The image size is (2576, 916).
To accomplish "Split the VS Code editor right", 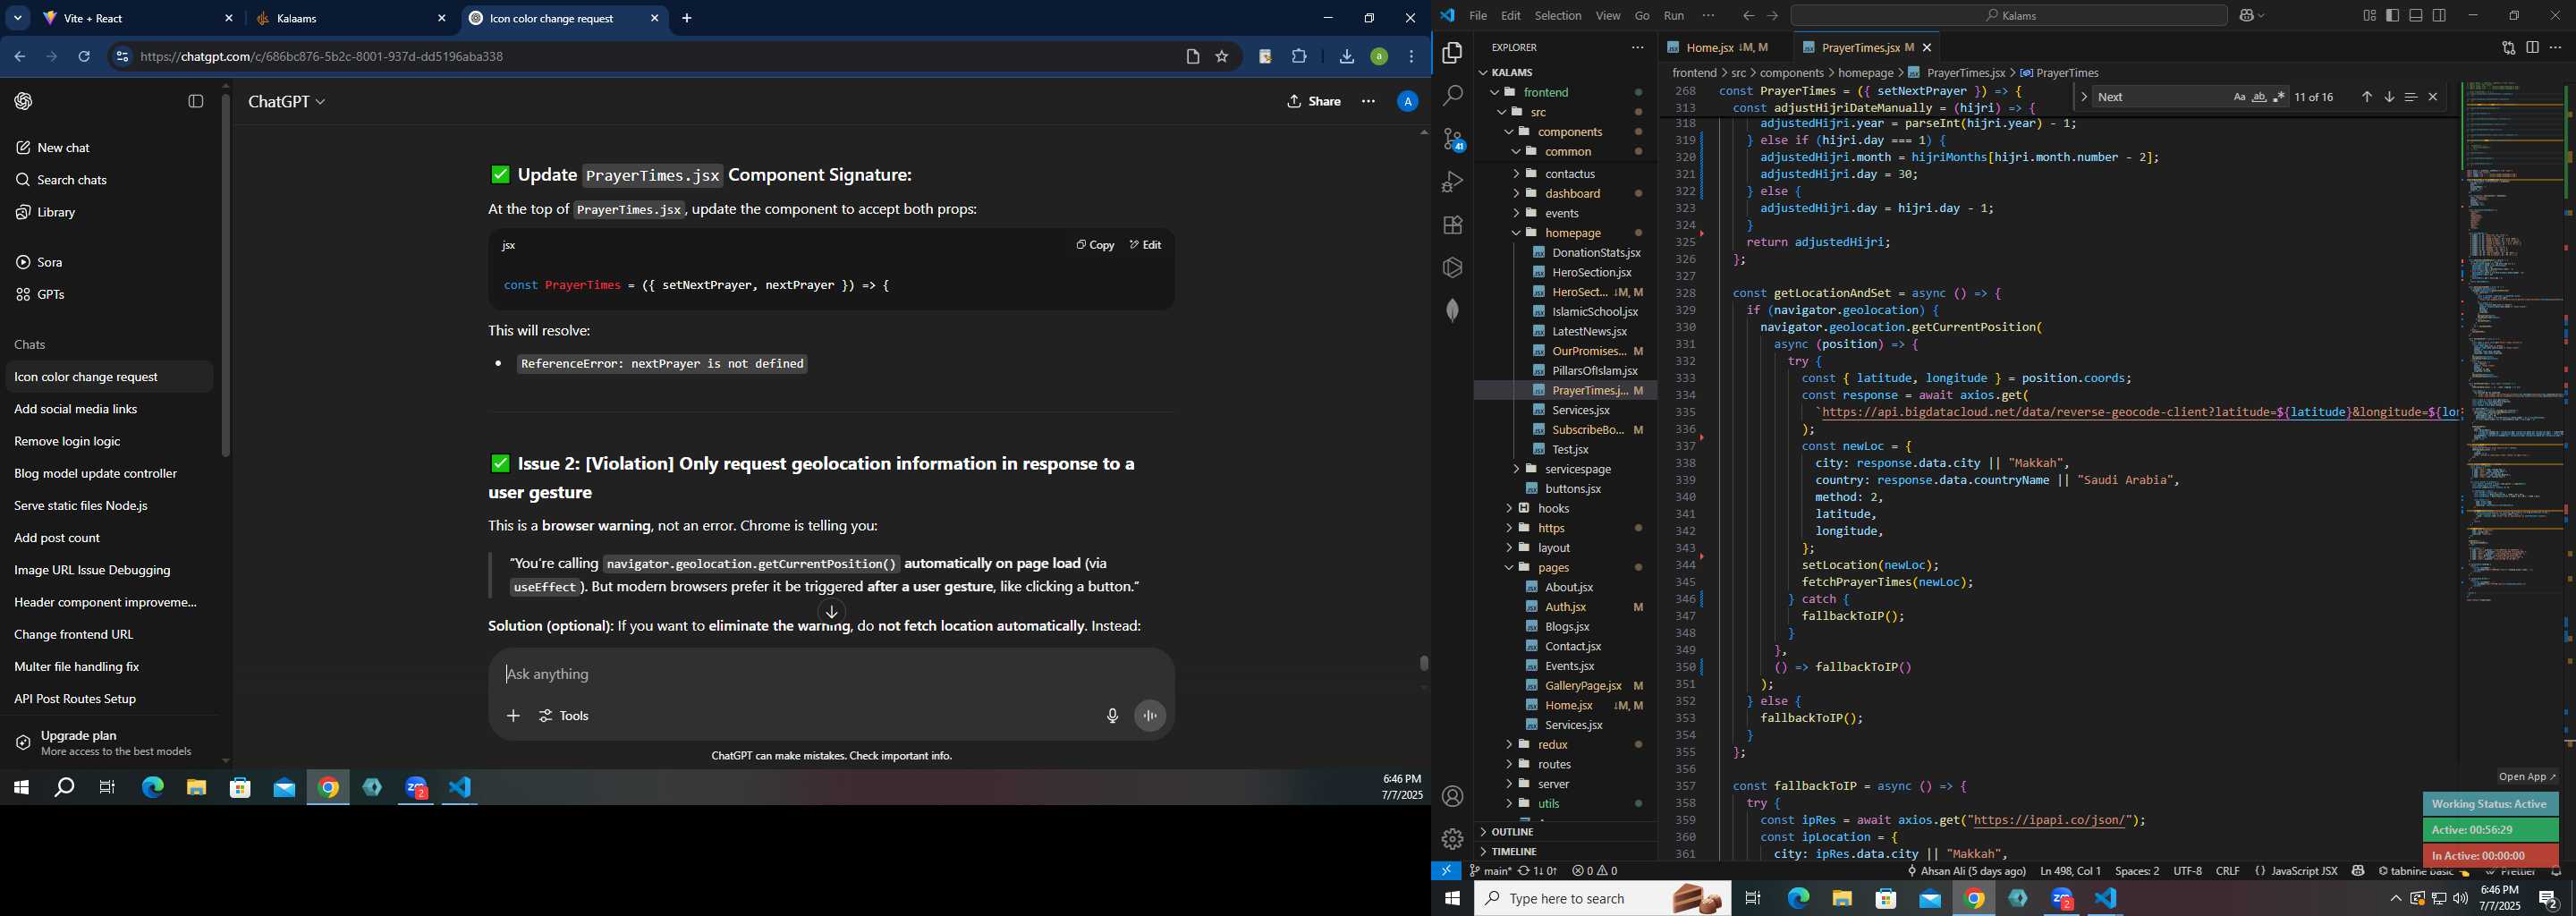I will click(2532, 48).
